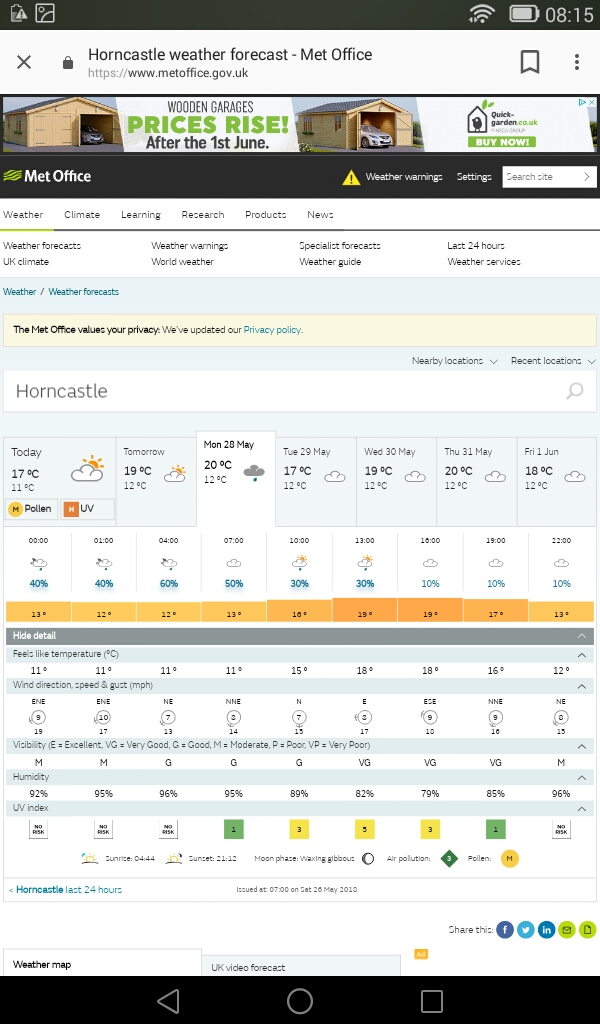
Task: Tap the moon phase waxing gibbous icon
Action: tap(368, 859)
